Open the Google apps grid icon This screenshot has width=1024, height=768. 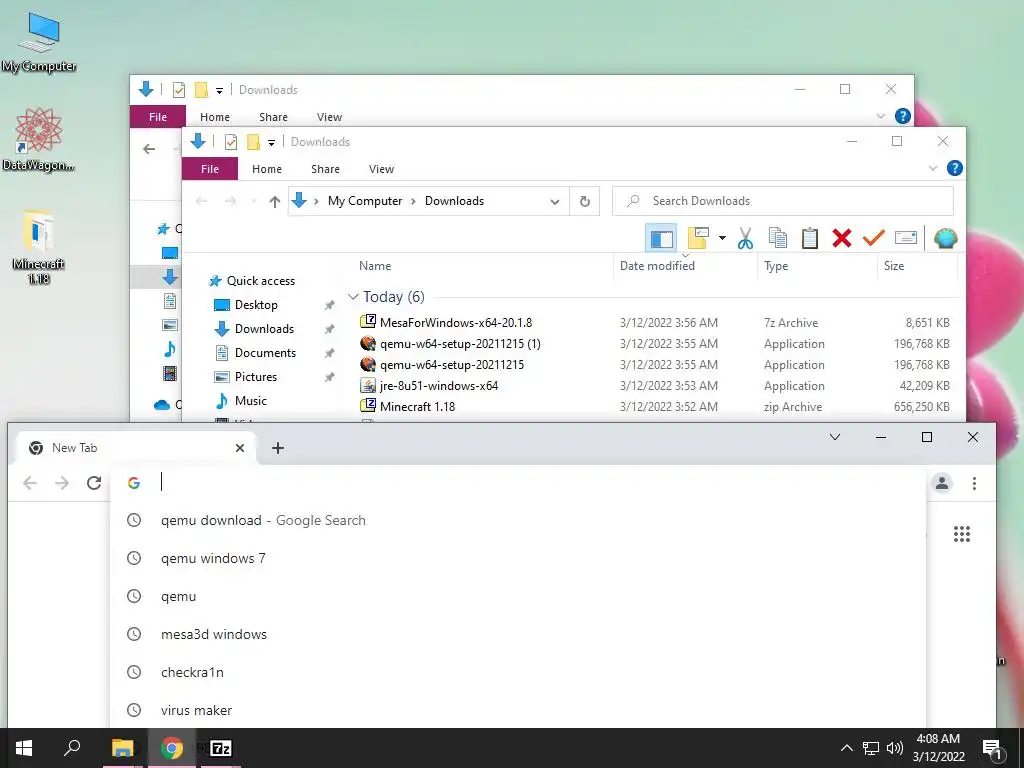click(961, 534)
